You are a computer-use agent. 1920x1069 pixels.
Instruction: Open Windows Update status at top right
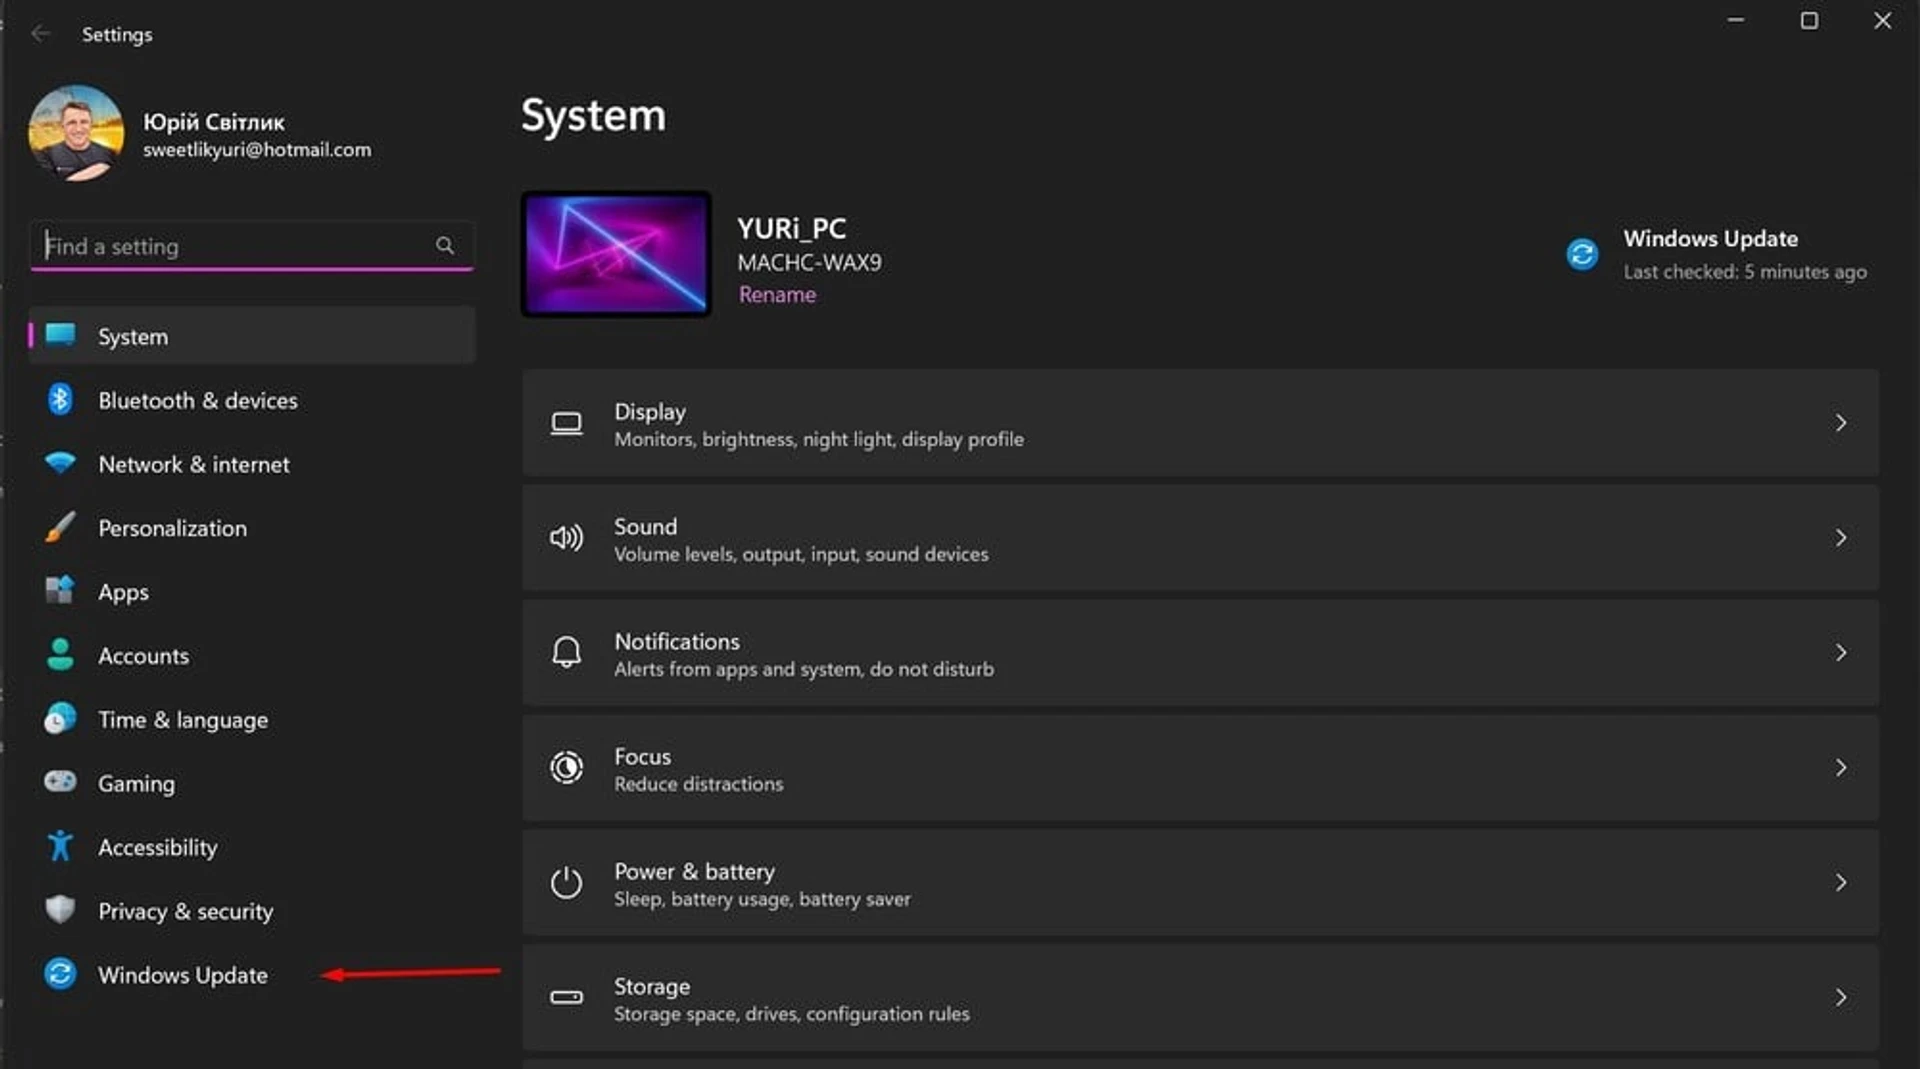point(1717,254)
